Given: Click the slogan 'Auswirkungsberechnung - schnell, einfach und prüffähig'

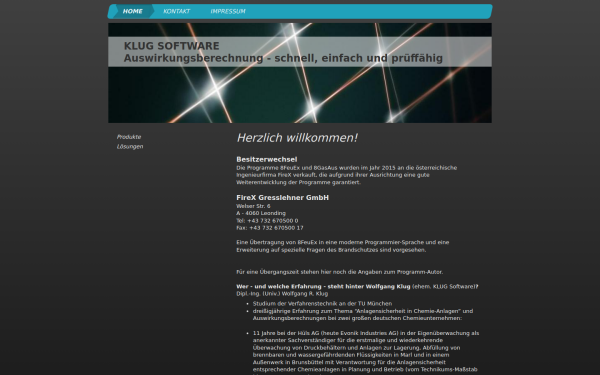Looking at the screenshot, I should (x=283, y=58).
